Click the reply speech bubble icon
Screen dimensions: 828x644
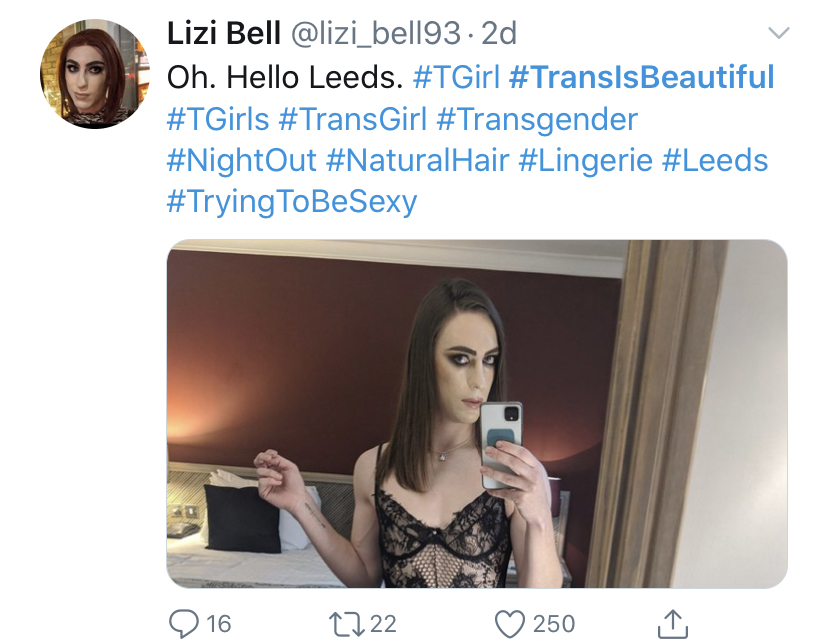click(x=184, y=623)
